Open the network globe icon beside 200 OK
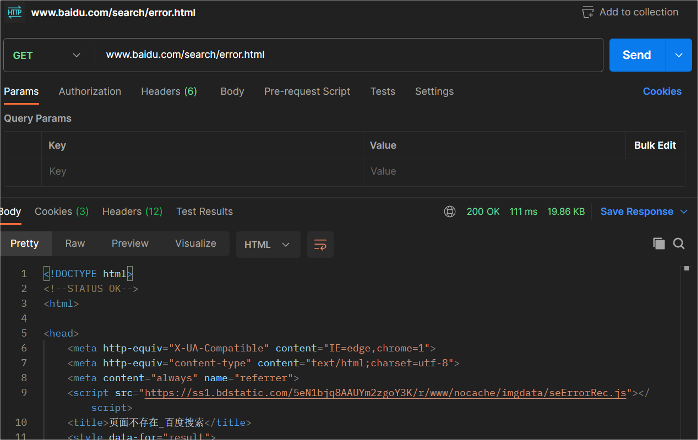The width and height of the screenshot is (698, 440). tap(450, 212)
